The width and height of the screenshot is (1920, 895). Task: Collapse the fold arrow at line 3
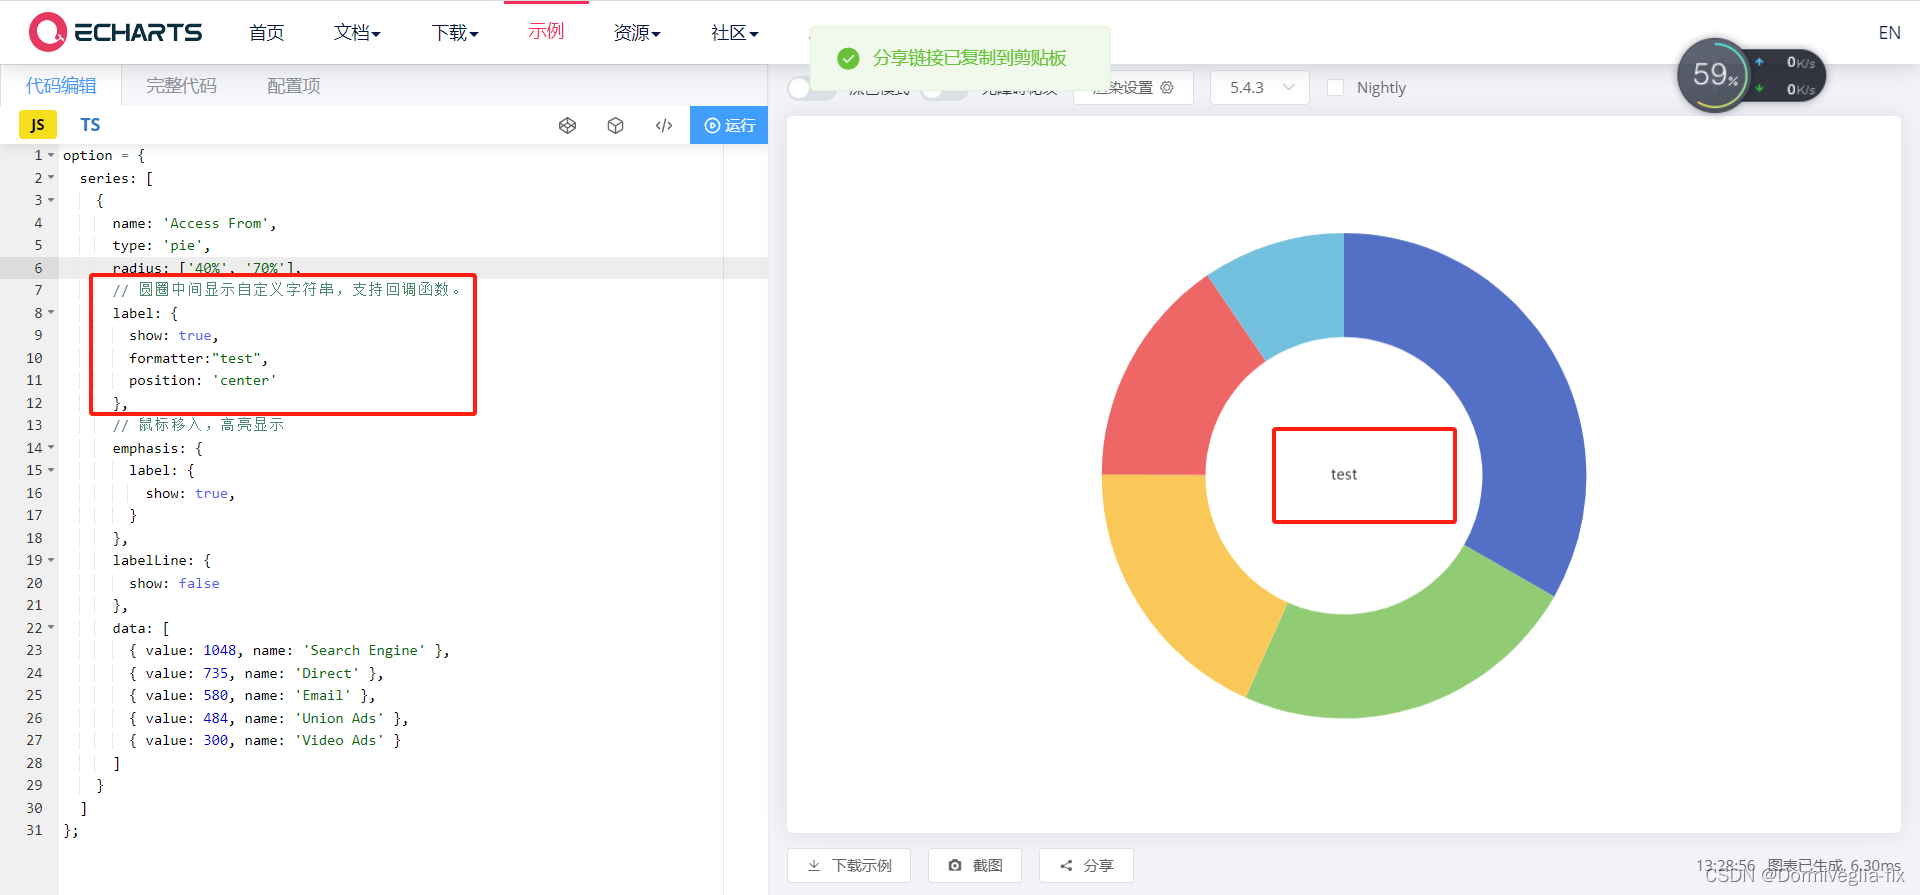point(51,200)
